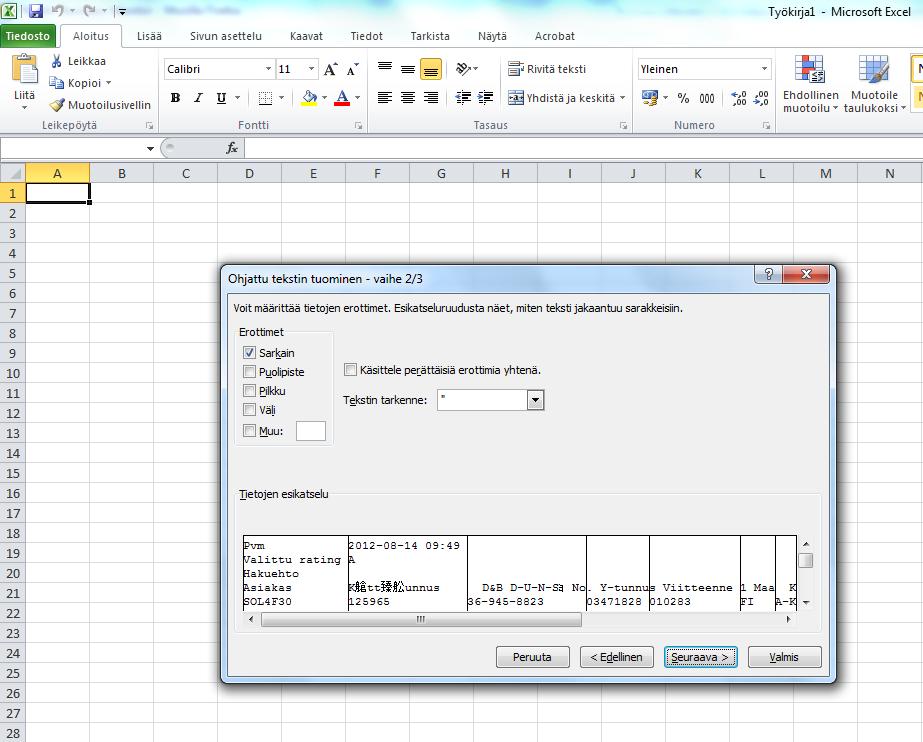Toggle bold formatting
Screen dimensions: 923x742
tap(175, 98)
